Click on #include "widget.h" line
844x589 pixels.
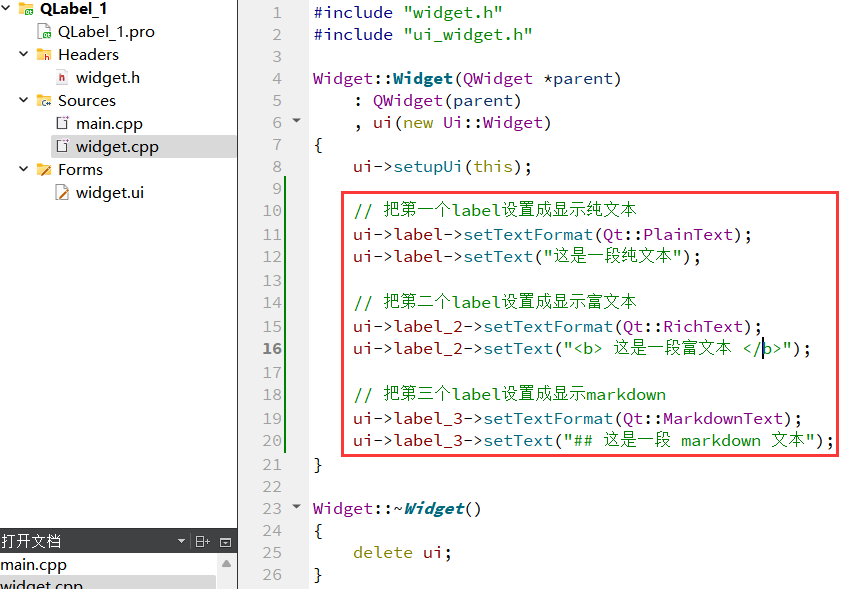click(x=408, y=12)
